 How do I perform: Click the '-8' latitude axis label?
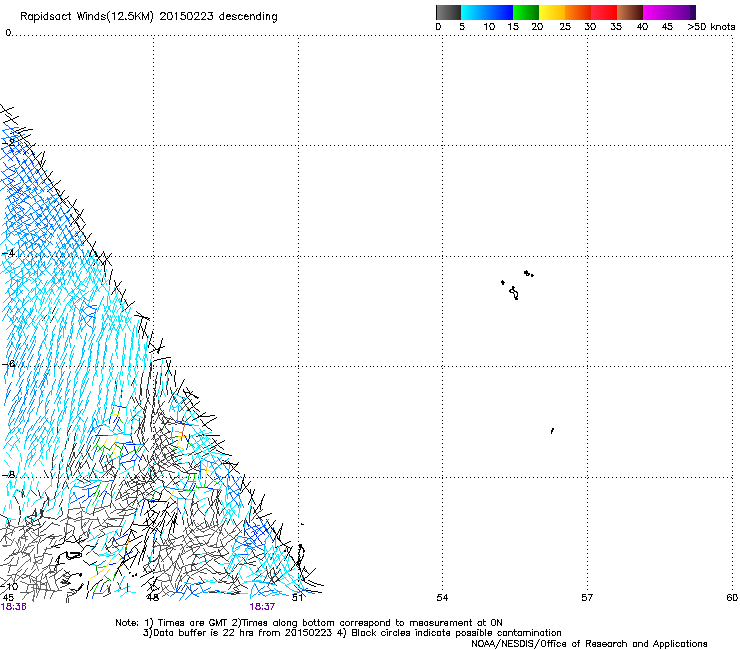point(8,475)
